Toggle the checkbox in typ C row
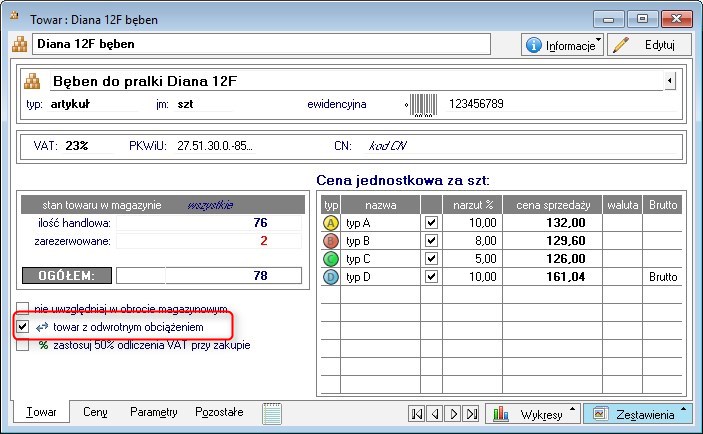 coord(431,259)
